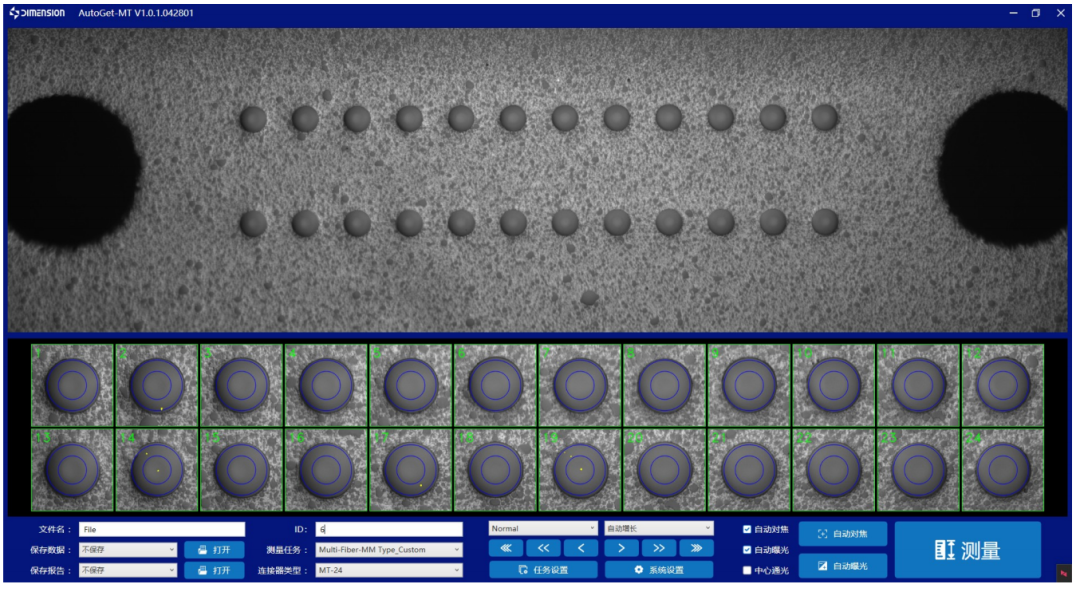Jump to first fiber with triple-left arrow
Screen dimensions: 1080x592
click(x=505, y=548)
